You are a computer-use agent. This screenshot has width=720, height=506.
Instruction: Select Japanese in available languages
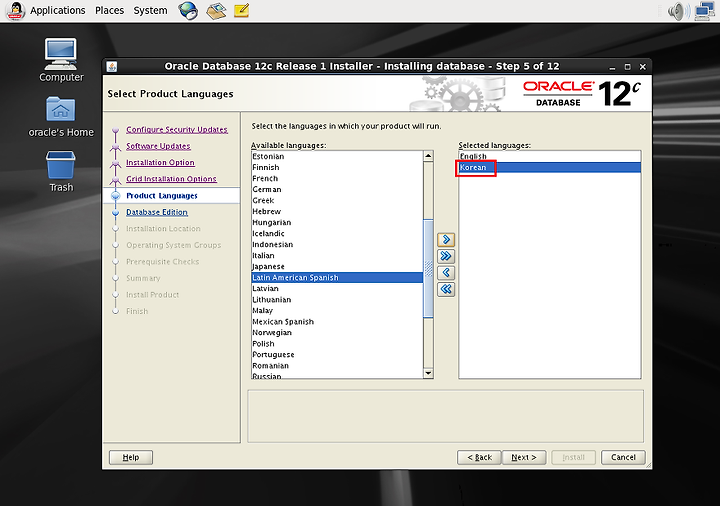(337, 267)
